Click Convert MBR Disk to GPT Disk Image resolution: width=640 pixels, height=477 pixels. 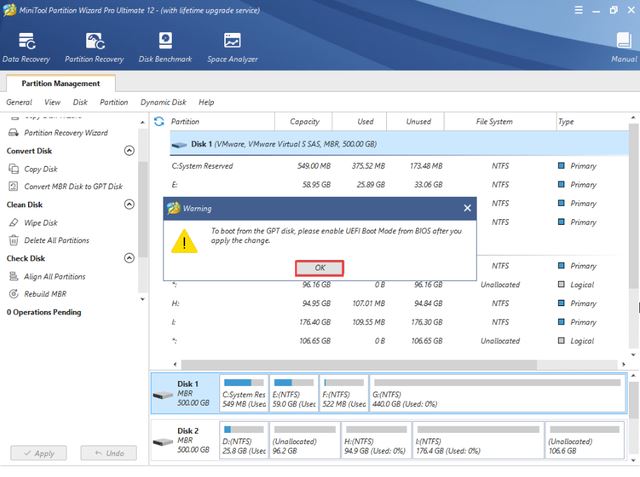click(x=73, y=186)
